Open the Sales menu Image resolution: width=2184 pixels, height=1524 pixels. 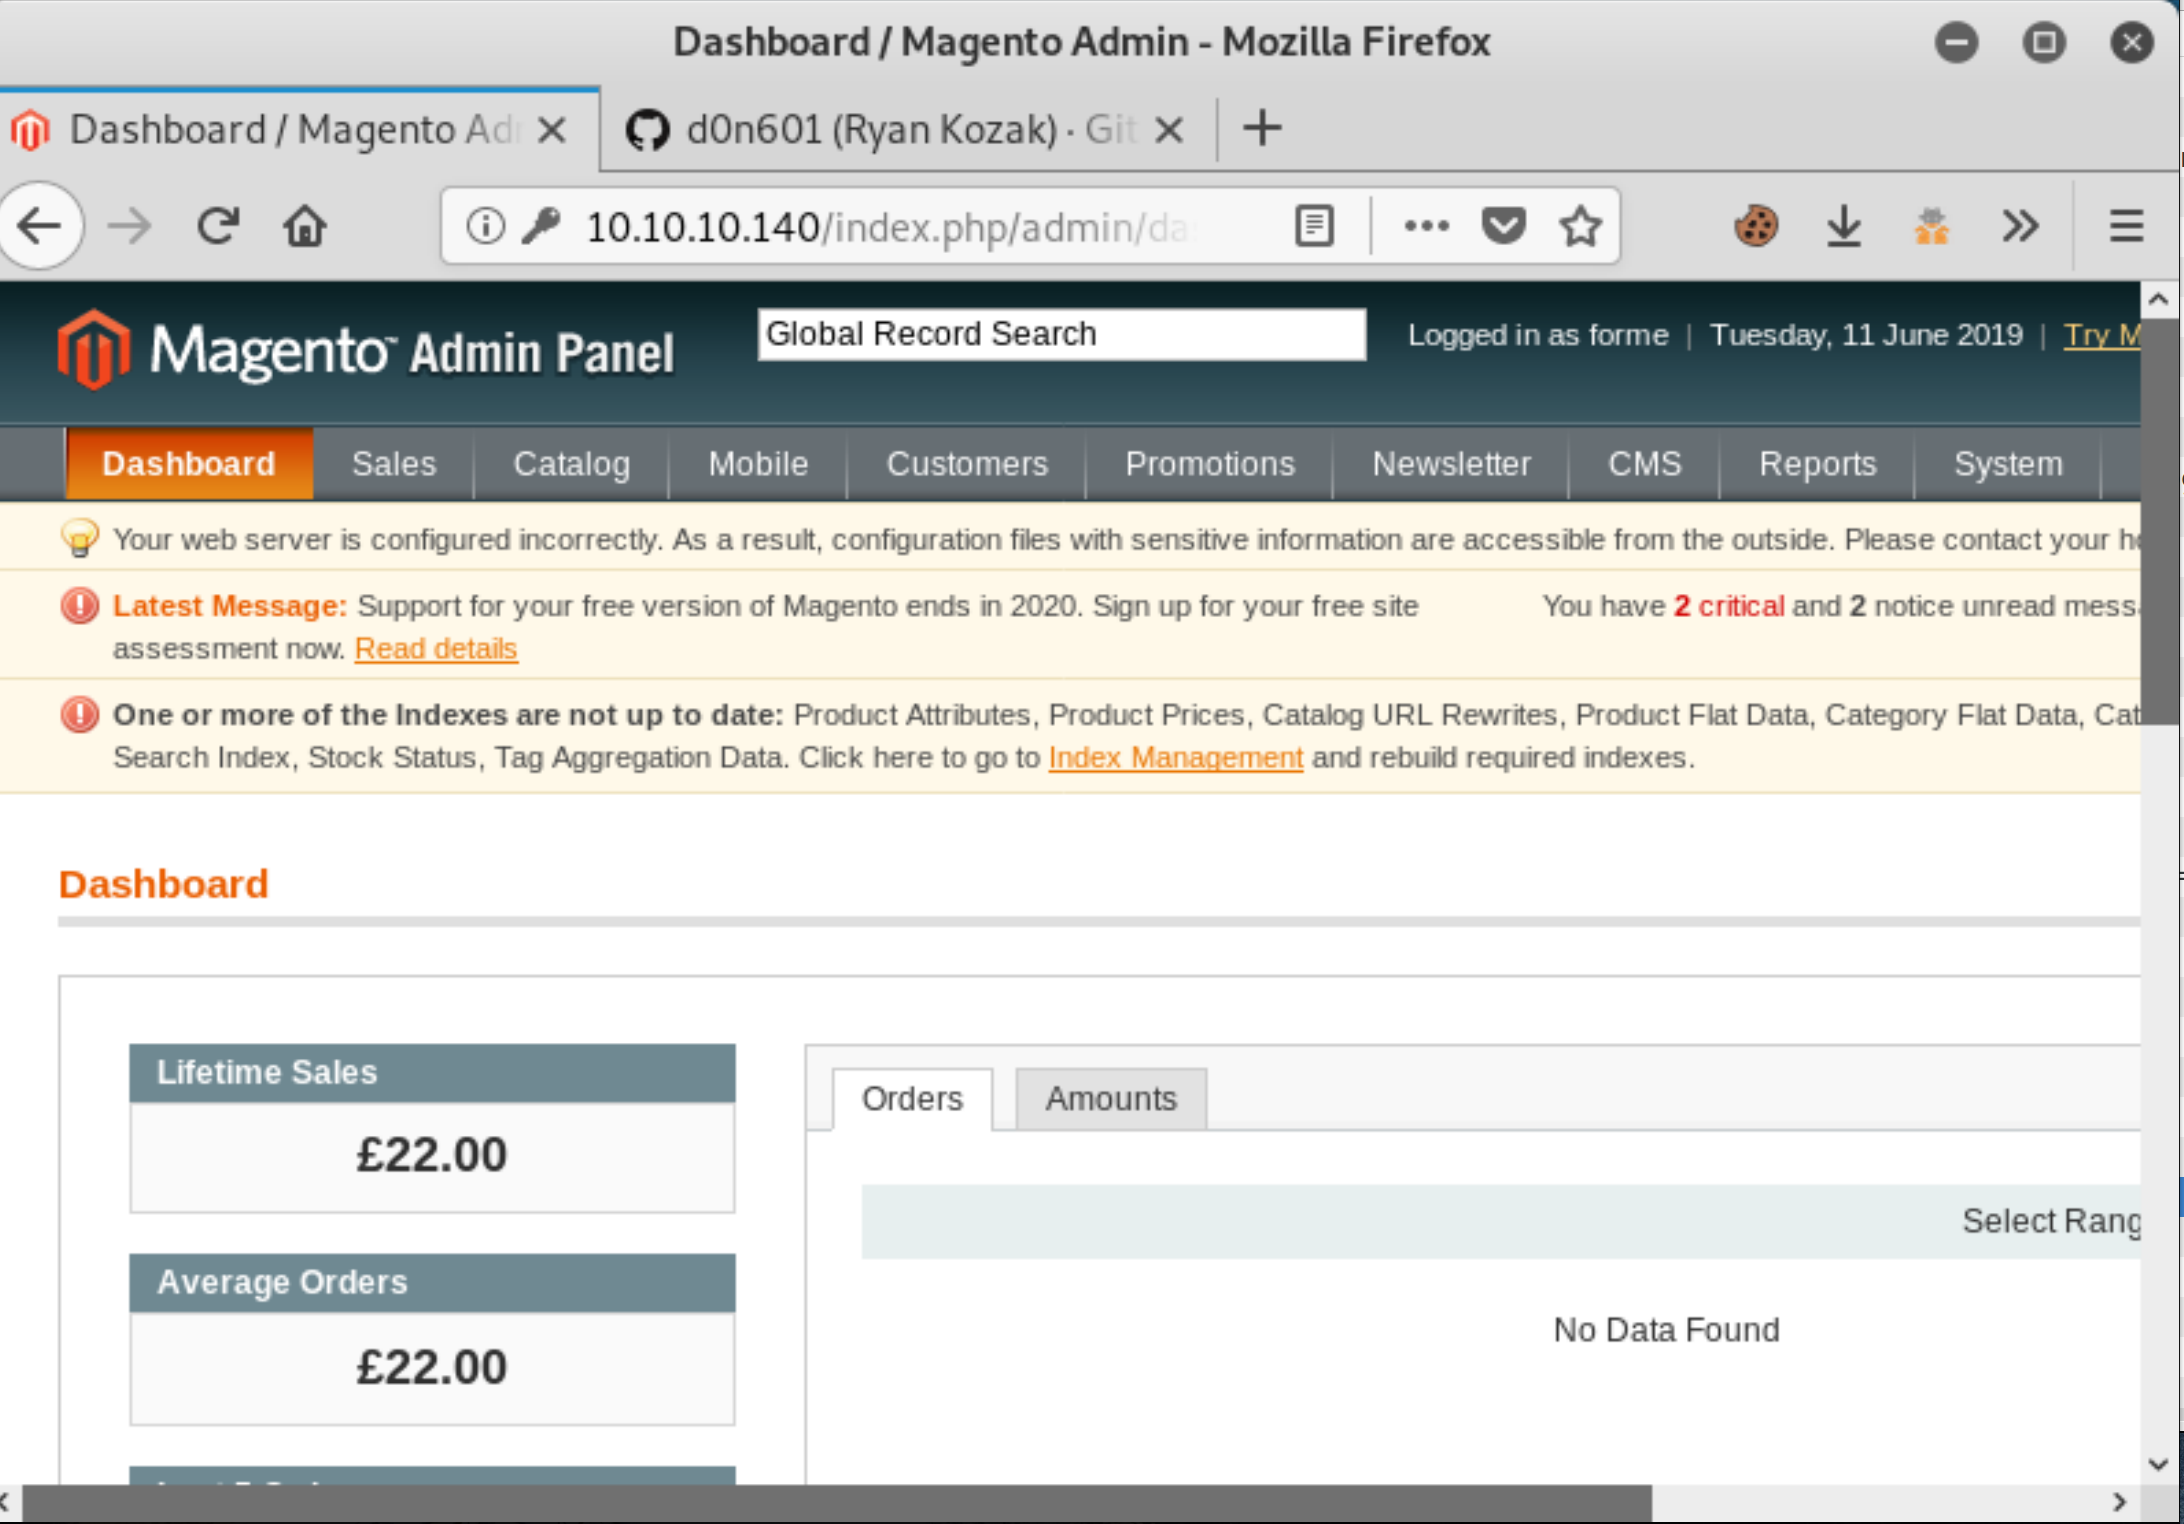point(394,464)
